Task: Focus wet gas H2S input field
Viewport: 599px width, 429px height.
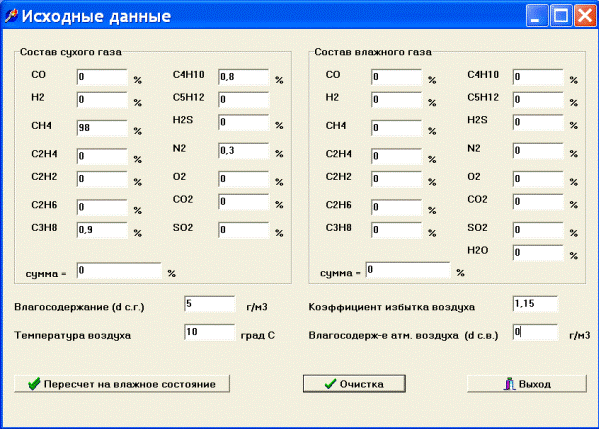Action: click(x=538, y=122)
